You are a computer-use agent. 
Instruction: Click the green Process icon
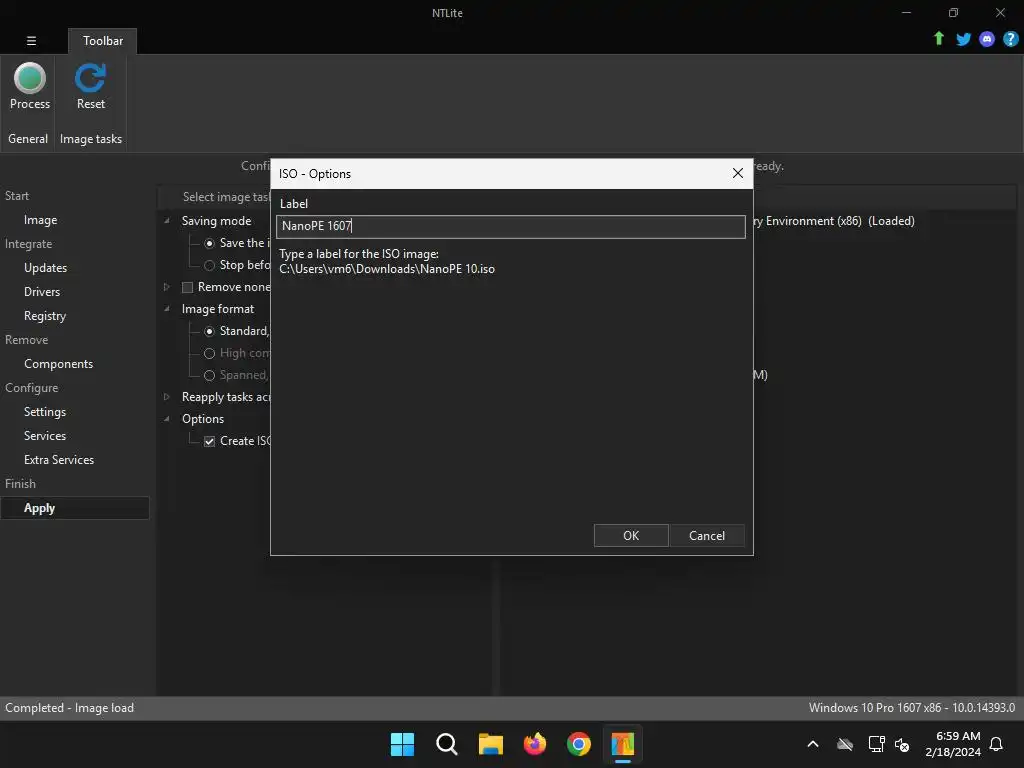click(30, 78)
